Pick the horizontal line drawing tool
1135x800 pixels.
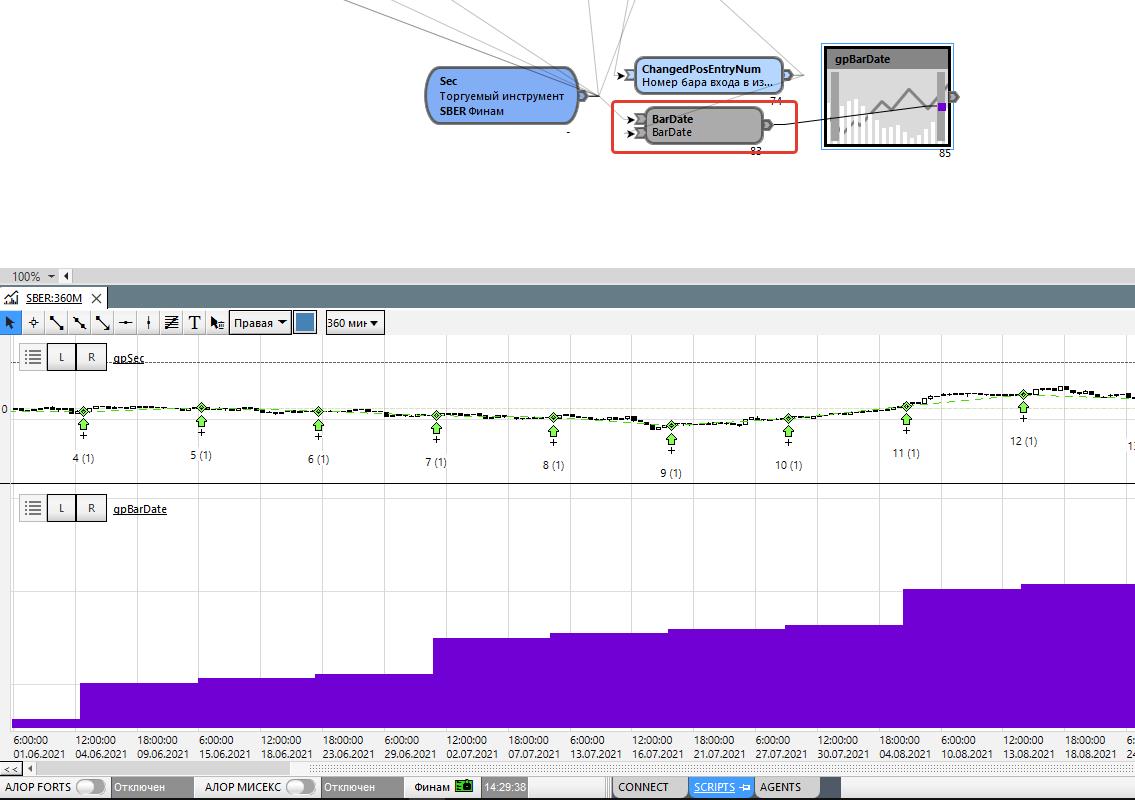(x=125, y=323)
